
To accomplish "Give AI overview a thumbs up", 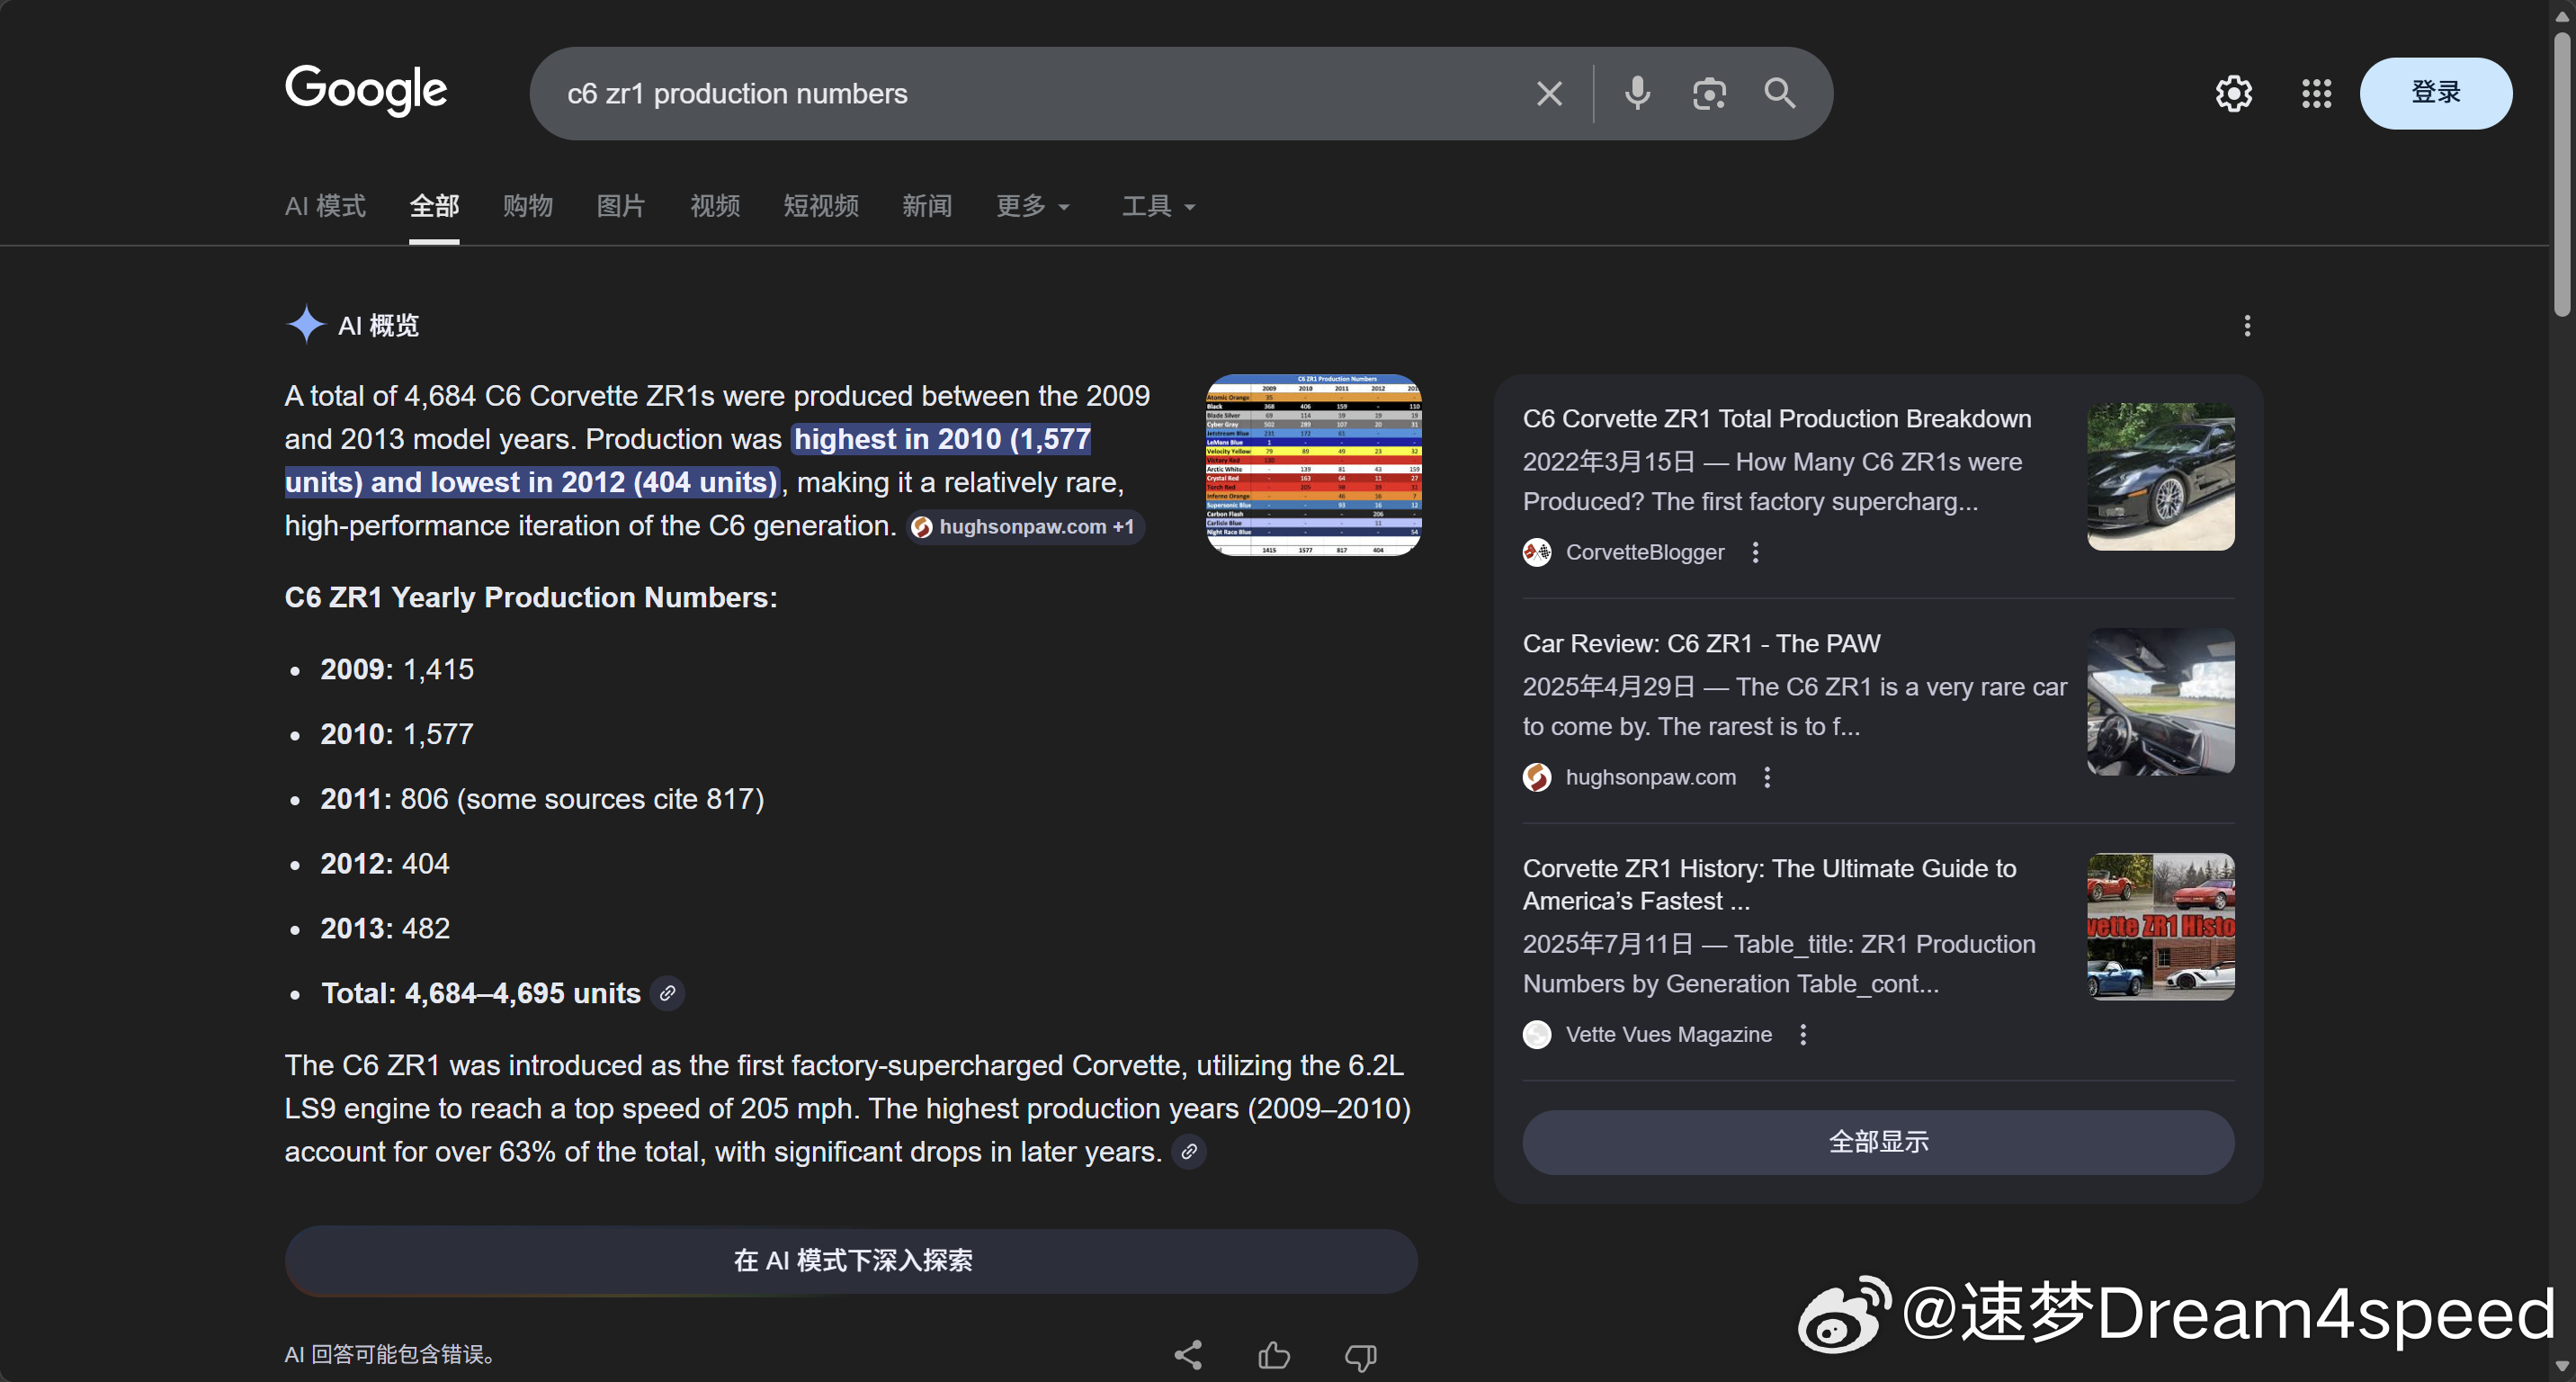I will coord(1274,1355).
